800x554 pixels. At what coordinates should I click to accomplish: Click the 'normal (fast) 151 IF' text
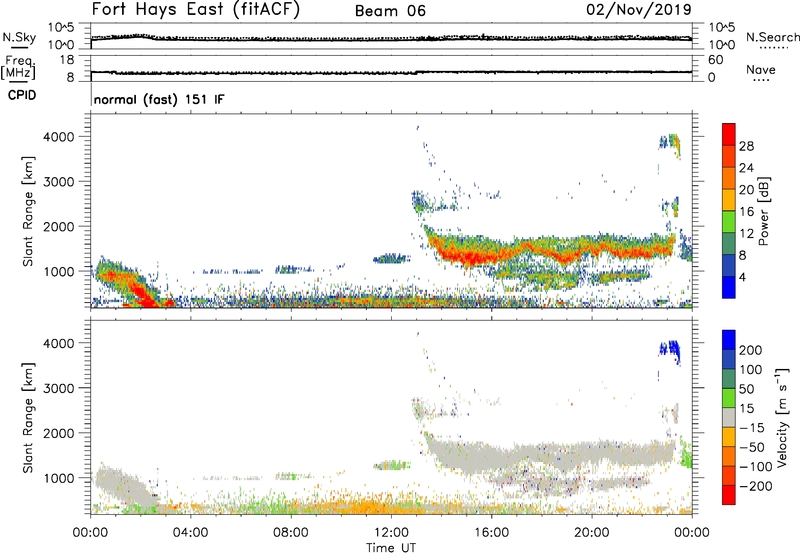coord(159,99)
